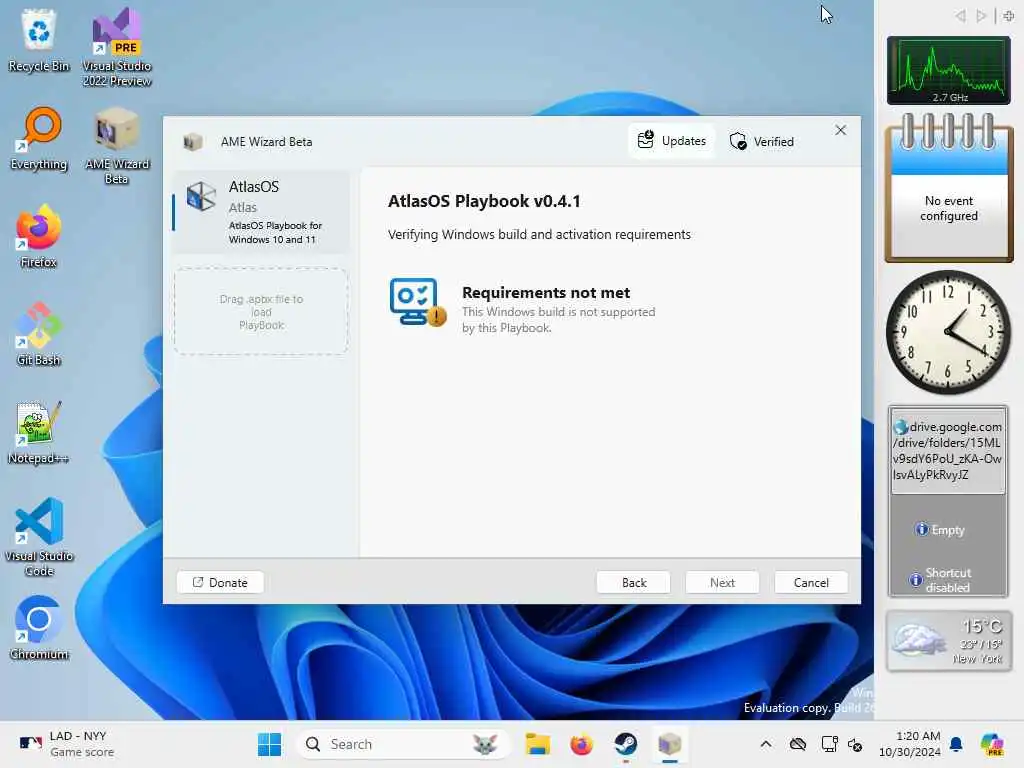Open the New York weather gadget

948,641
